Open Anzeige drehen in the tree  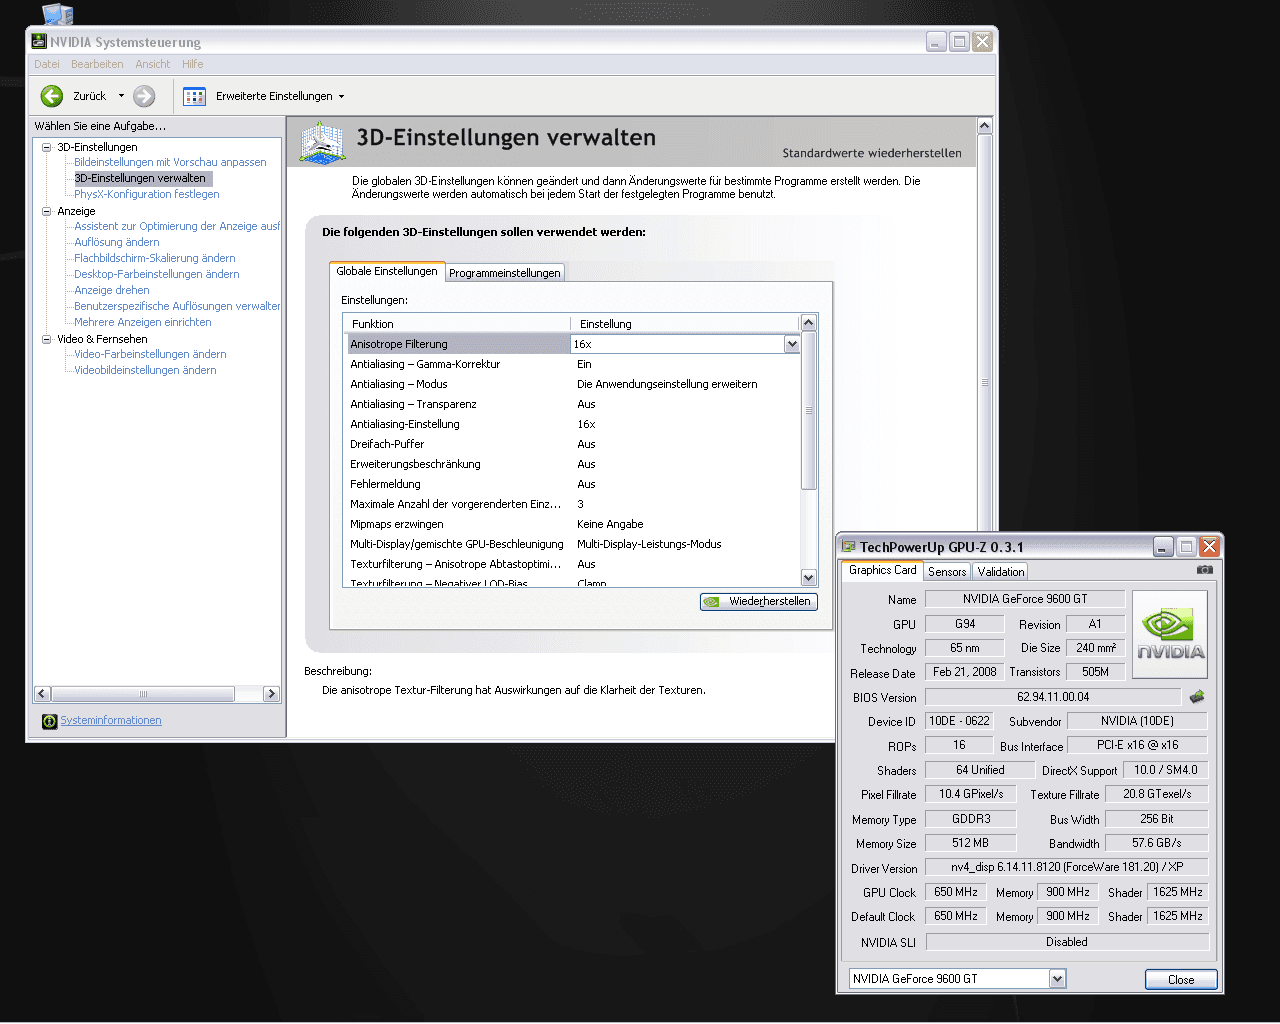point(112,290)
